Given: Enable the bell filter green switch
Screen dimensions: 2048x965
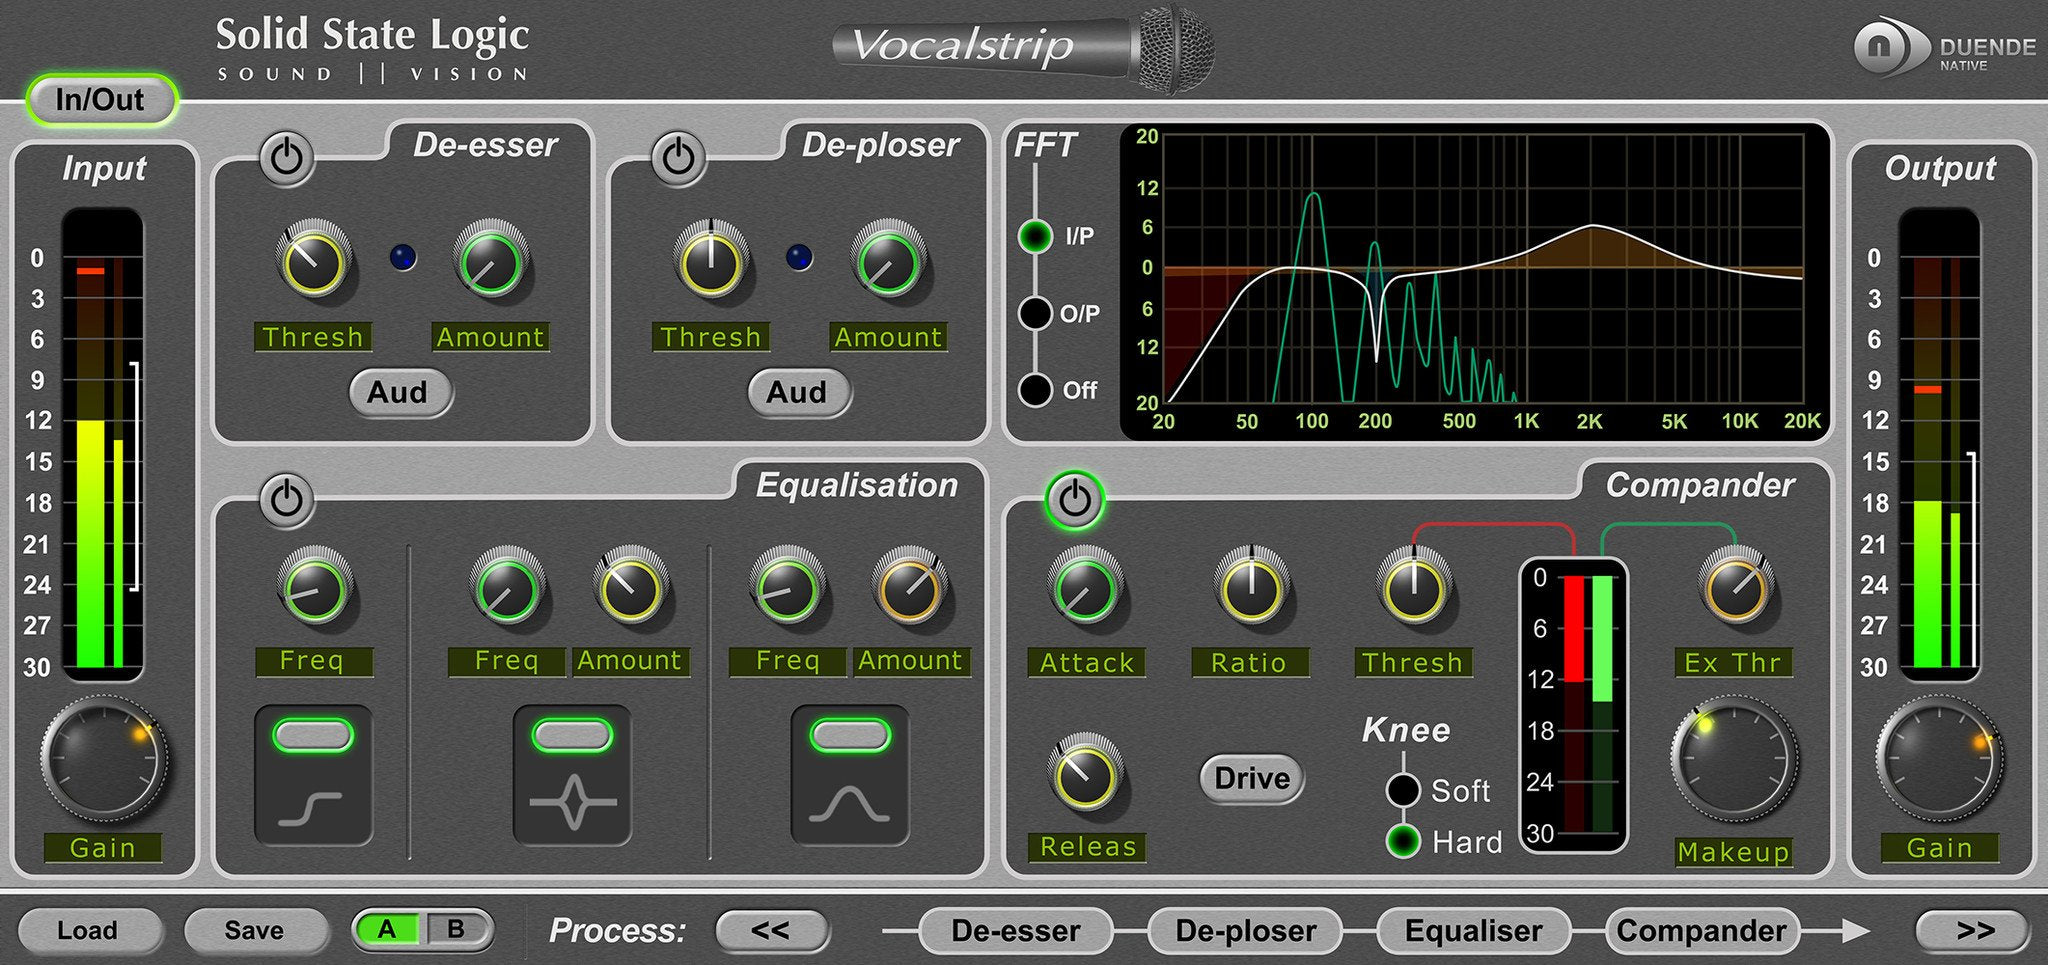Looking at the screenshot, I should [x=850, y=736].
